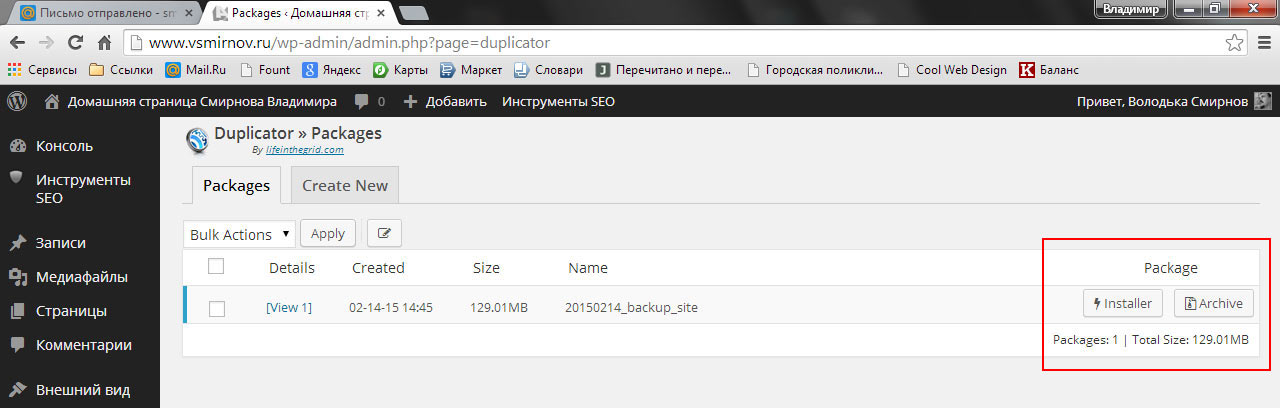
Task: Open a new browser tab
Action: (x=414, y=13)
